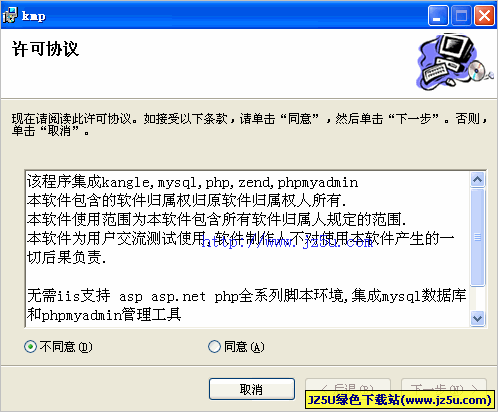Click inside the license agreement text box
Viewport: 498px width, 412px height.
click(x=247, y=249)
